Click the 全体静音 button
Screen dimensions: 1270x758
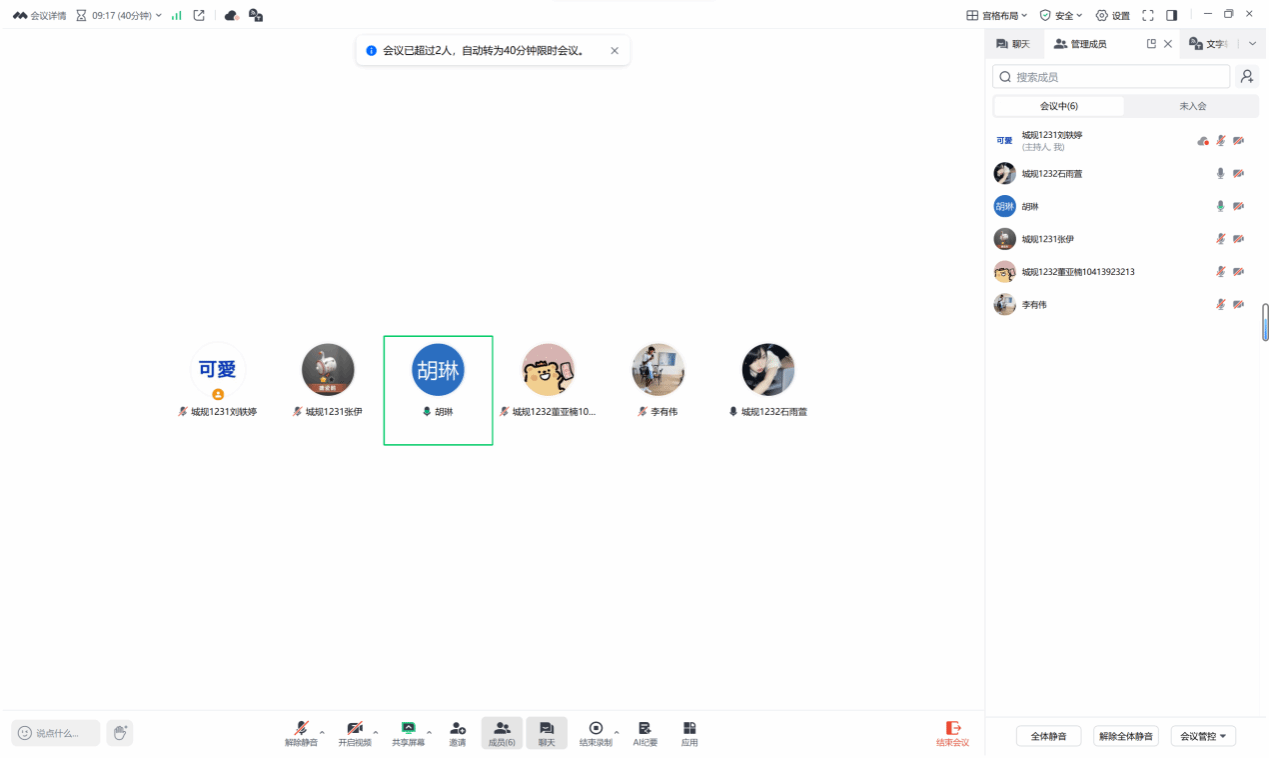click(x=1048, y=736)
